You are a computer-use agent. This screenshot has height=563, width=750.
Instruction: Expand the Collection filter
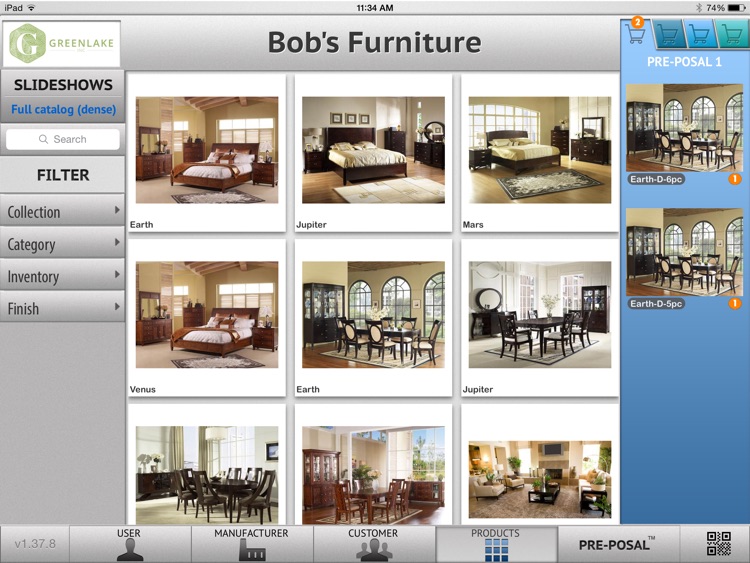click(62, 211)
